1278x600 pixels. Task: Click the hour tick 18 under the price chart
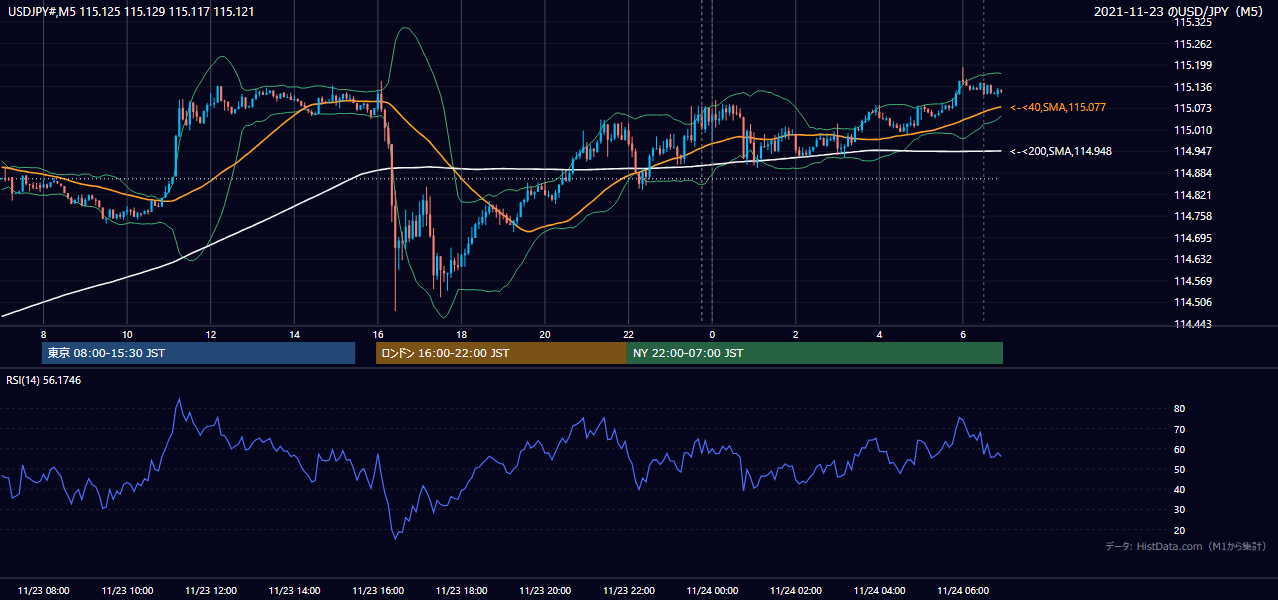pos(461,334)
